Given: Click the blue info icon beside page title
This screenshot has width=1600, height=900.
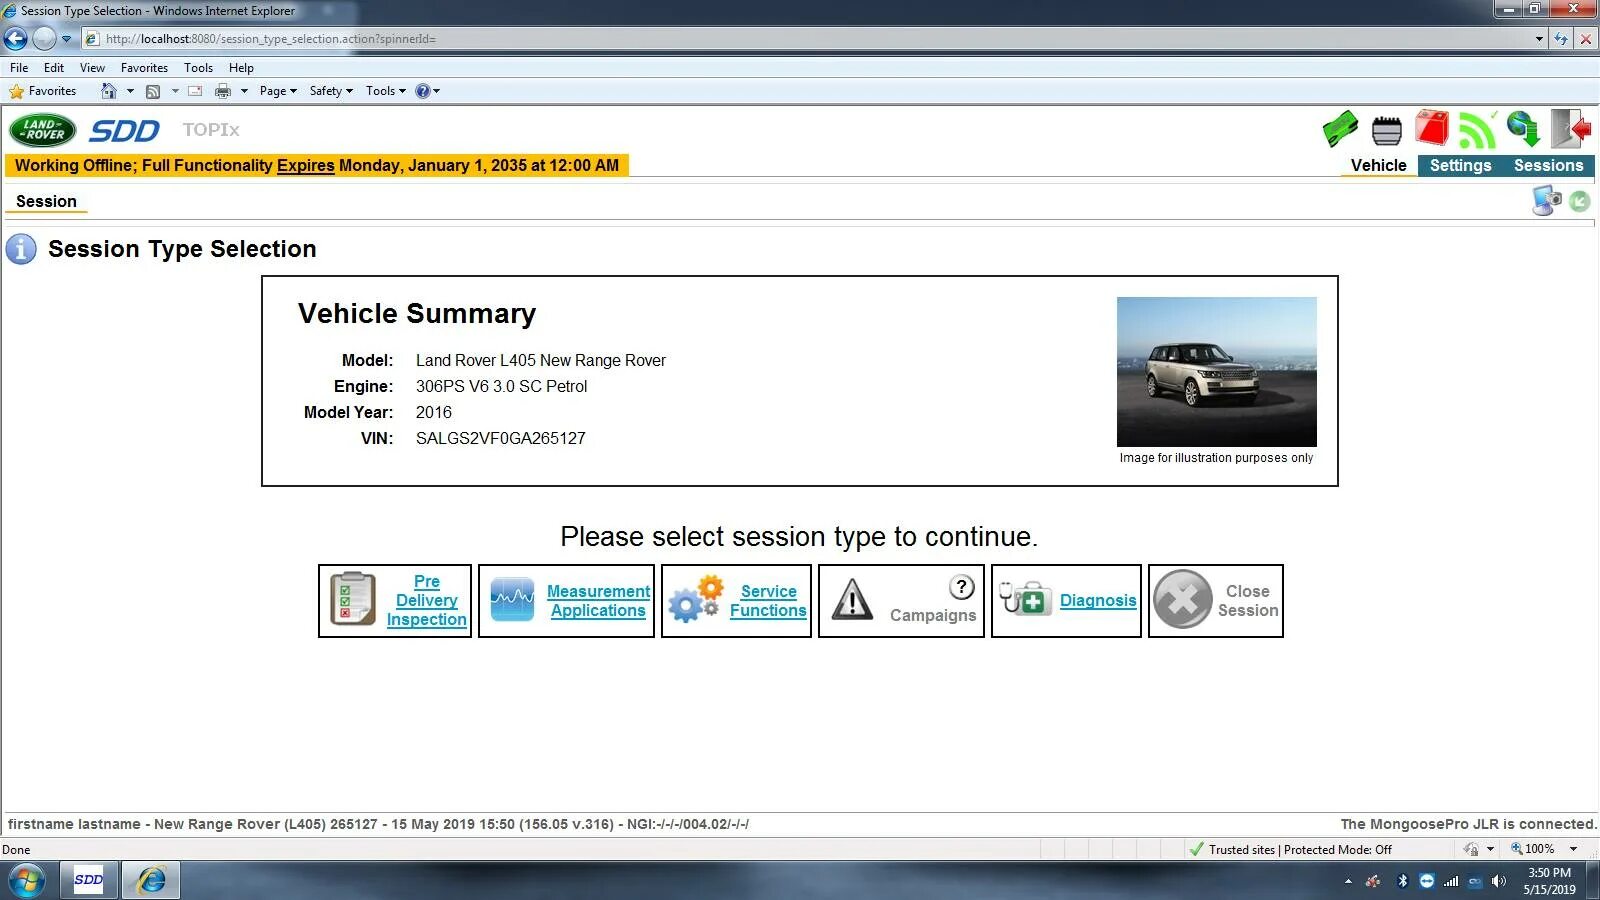Looking at the screenshot, I should pos(21,249).
